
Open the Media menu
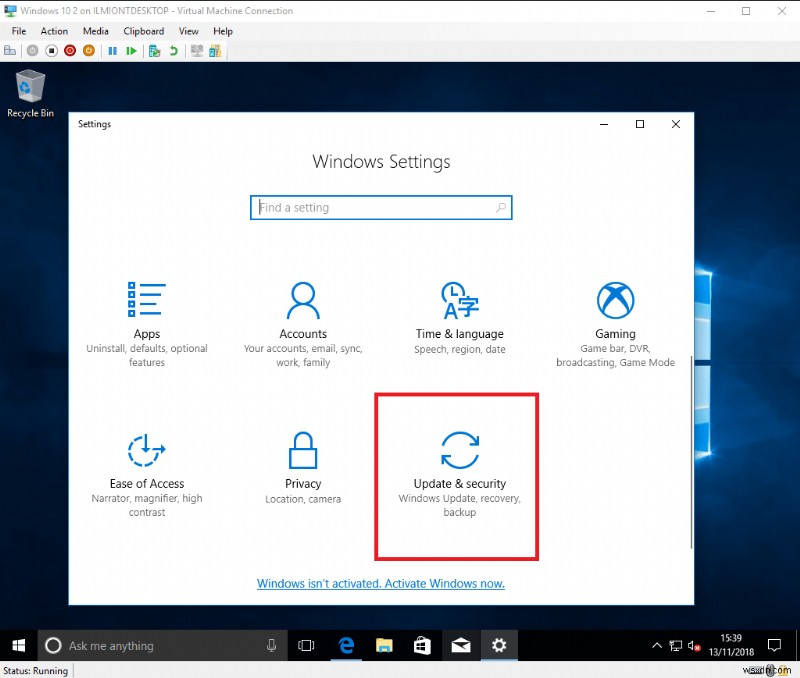coord(95,31)
